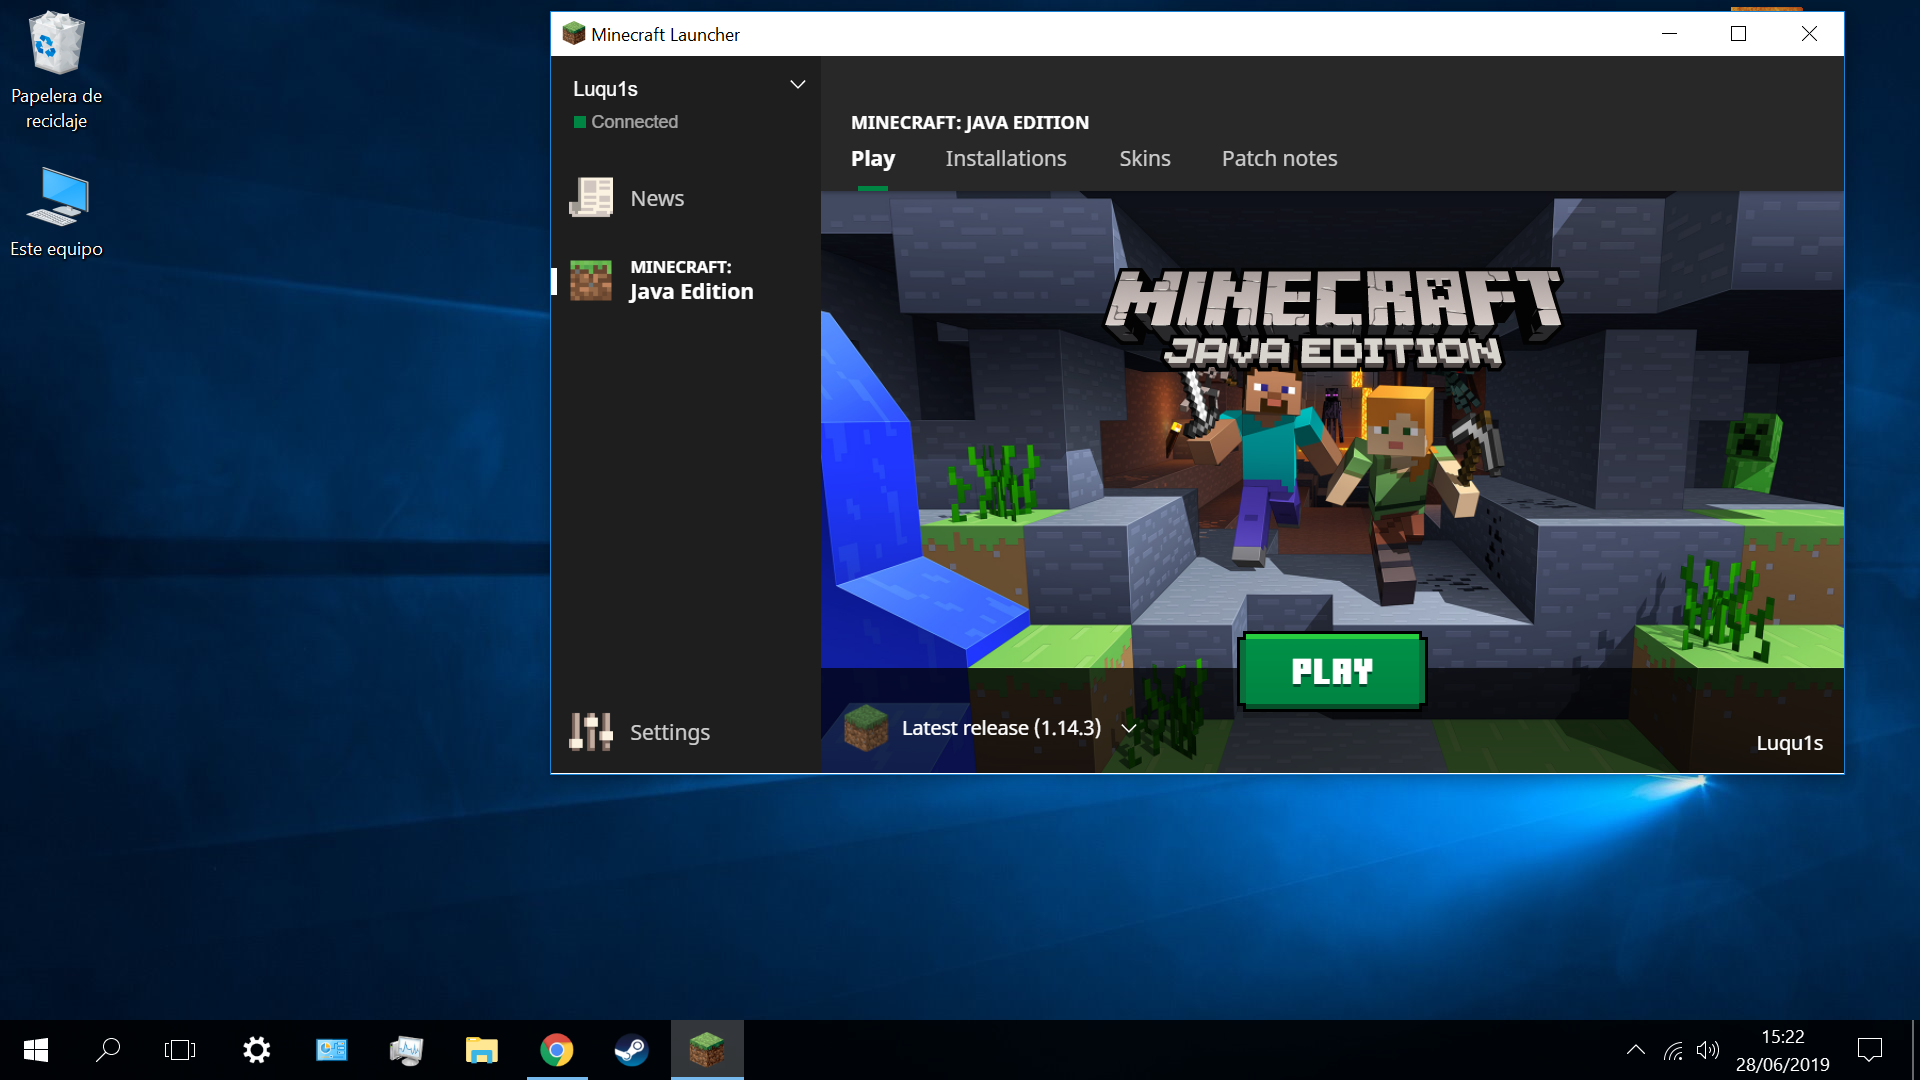This screenshot has height=1080, width=1920.
Task: Click the green PLAY button
Action: pos(1332,671)
